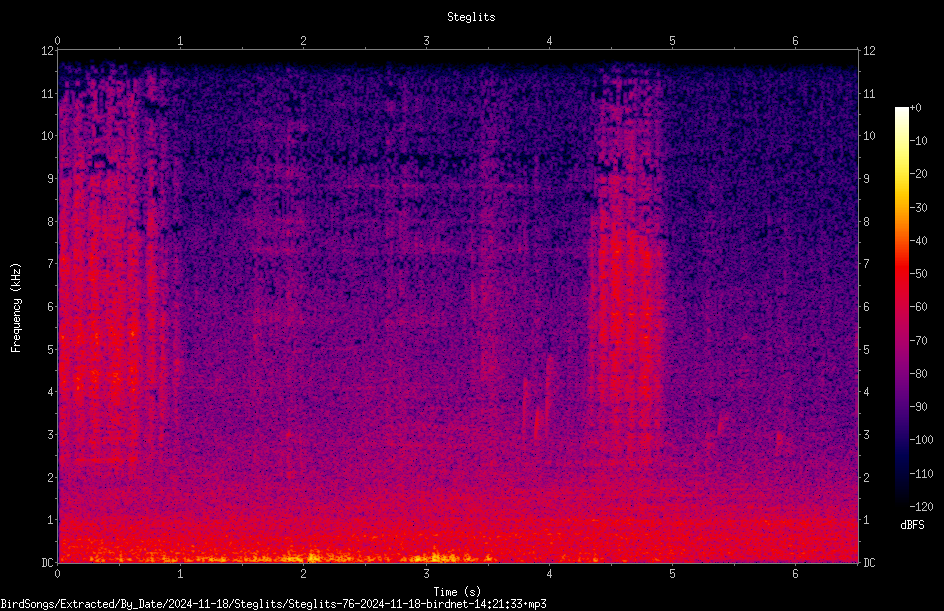Click the white top of the color bar
944x611 pixels.
click(901, 112)
